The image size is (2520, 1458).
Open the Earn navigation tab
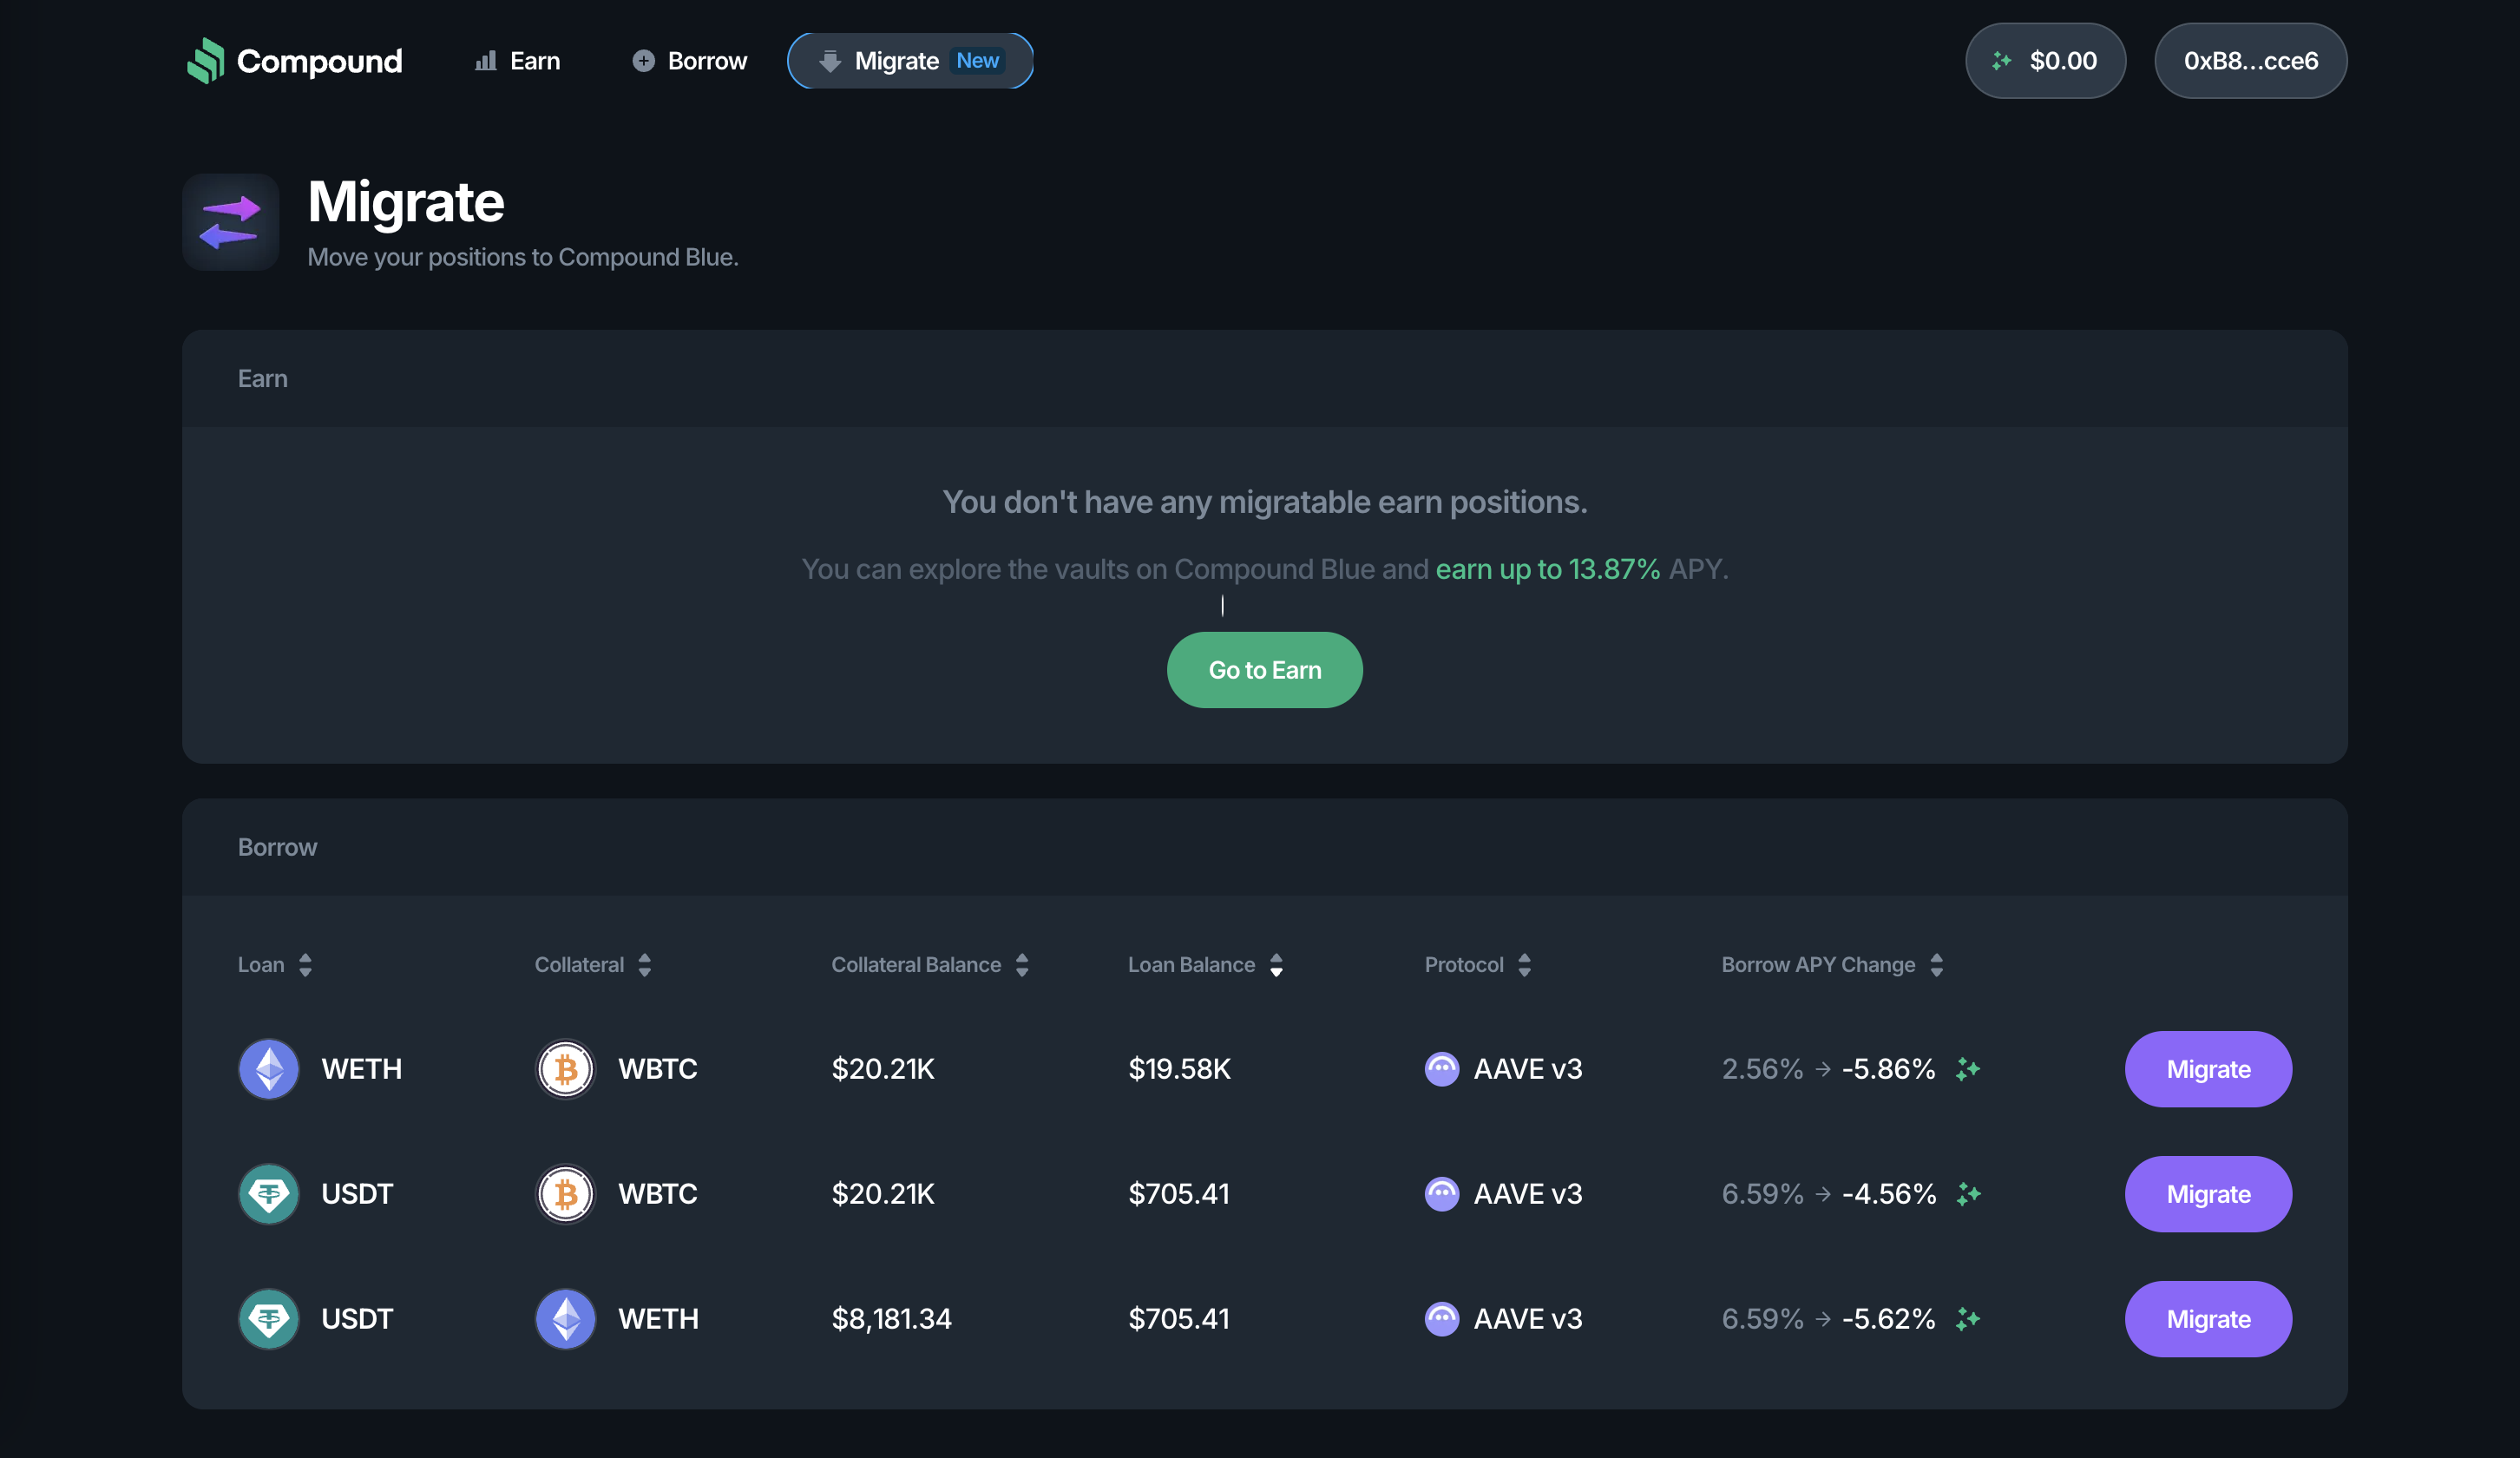click(517, 61)
